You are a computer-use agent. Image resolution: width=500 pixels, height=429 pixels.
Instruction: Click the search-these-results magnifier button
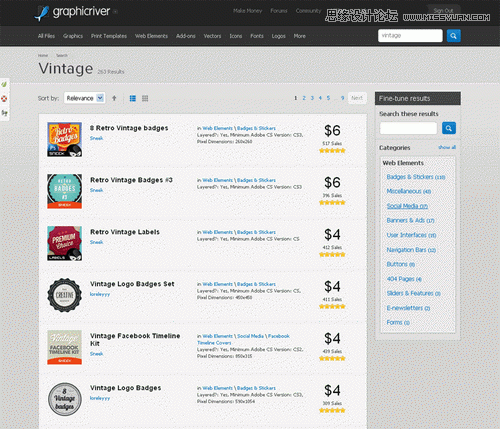pyautogui.click(x=449, y=128)
